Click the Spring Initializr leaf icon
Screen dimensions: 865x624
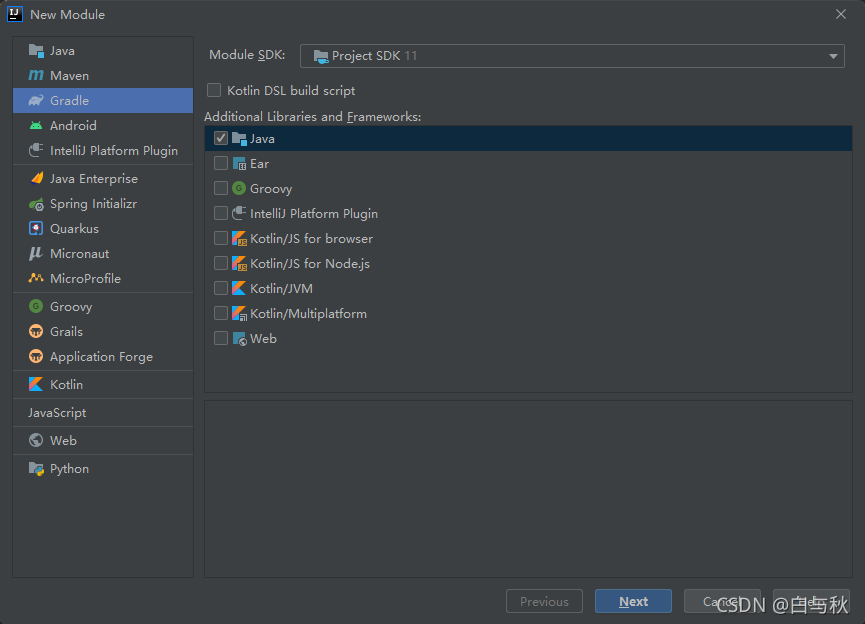click(36, 204)
